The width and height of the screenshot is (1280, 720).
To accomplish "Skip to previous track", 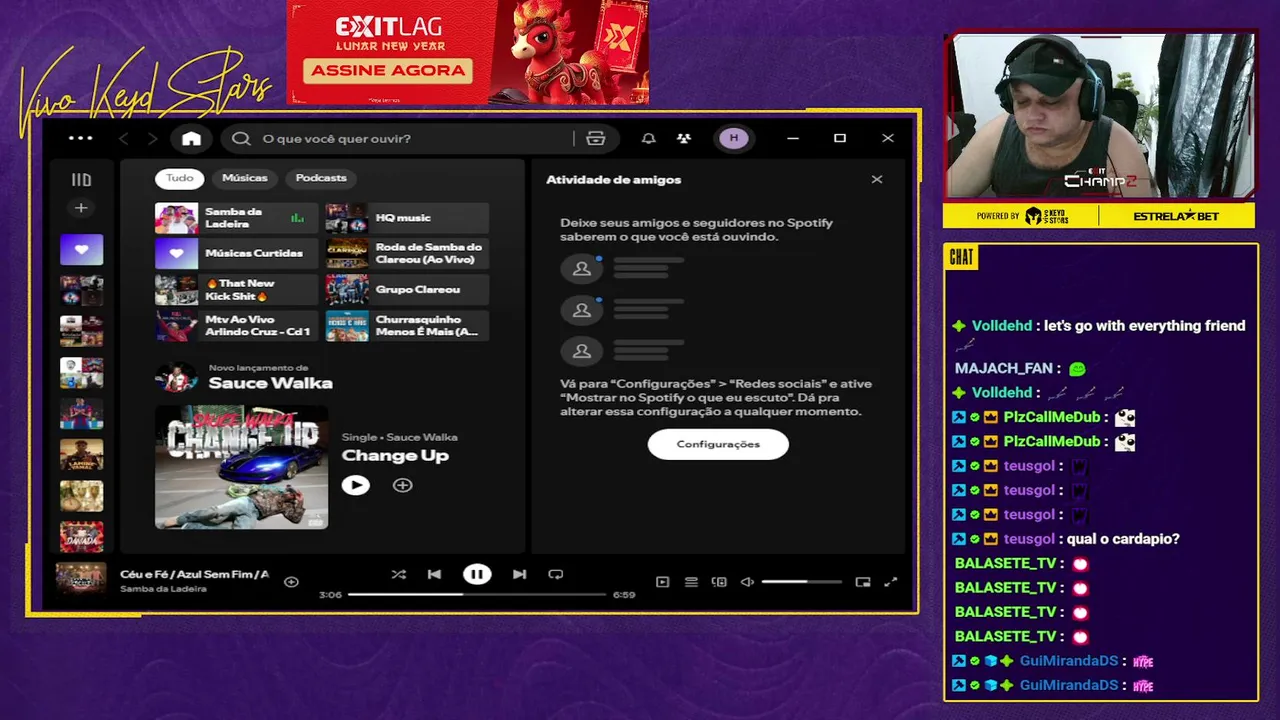I will pos(434,574).
